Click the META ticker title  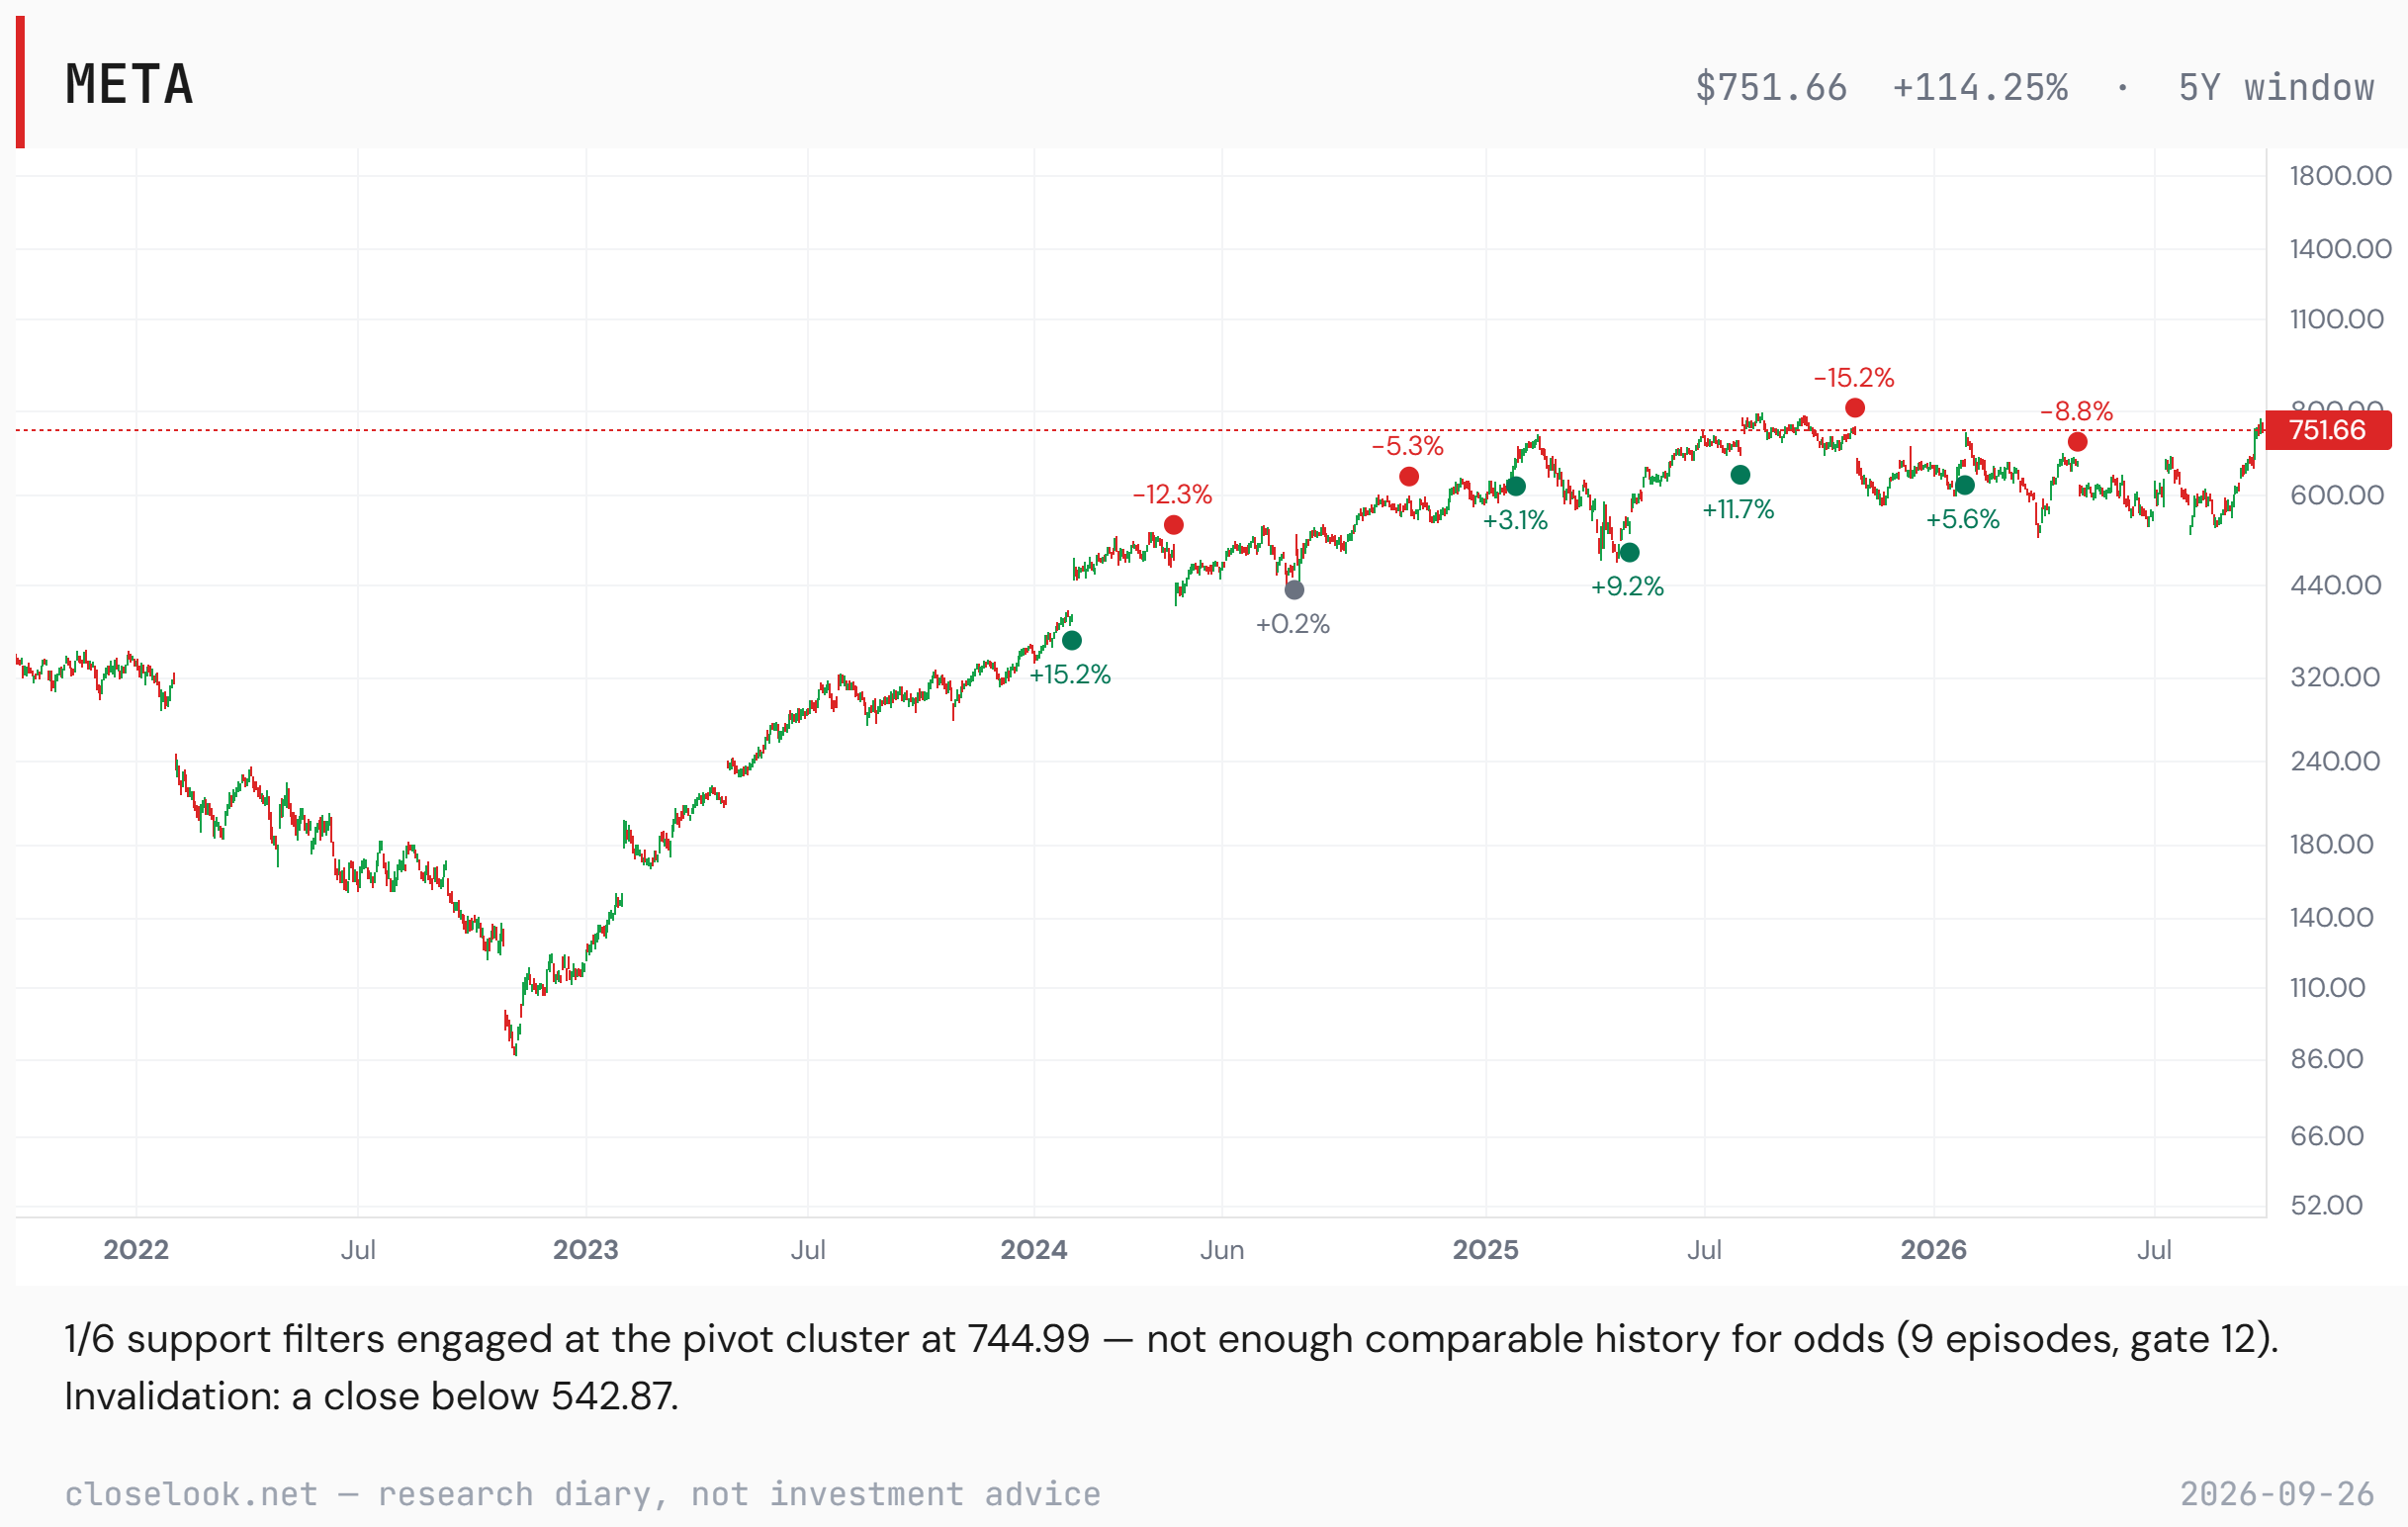[x=129, y=84]
